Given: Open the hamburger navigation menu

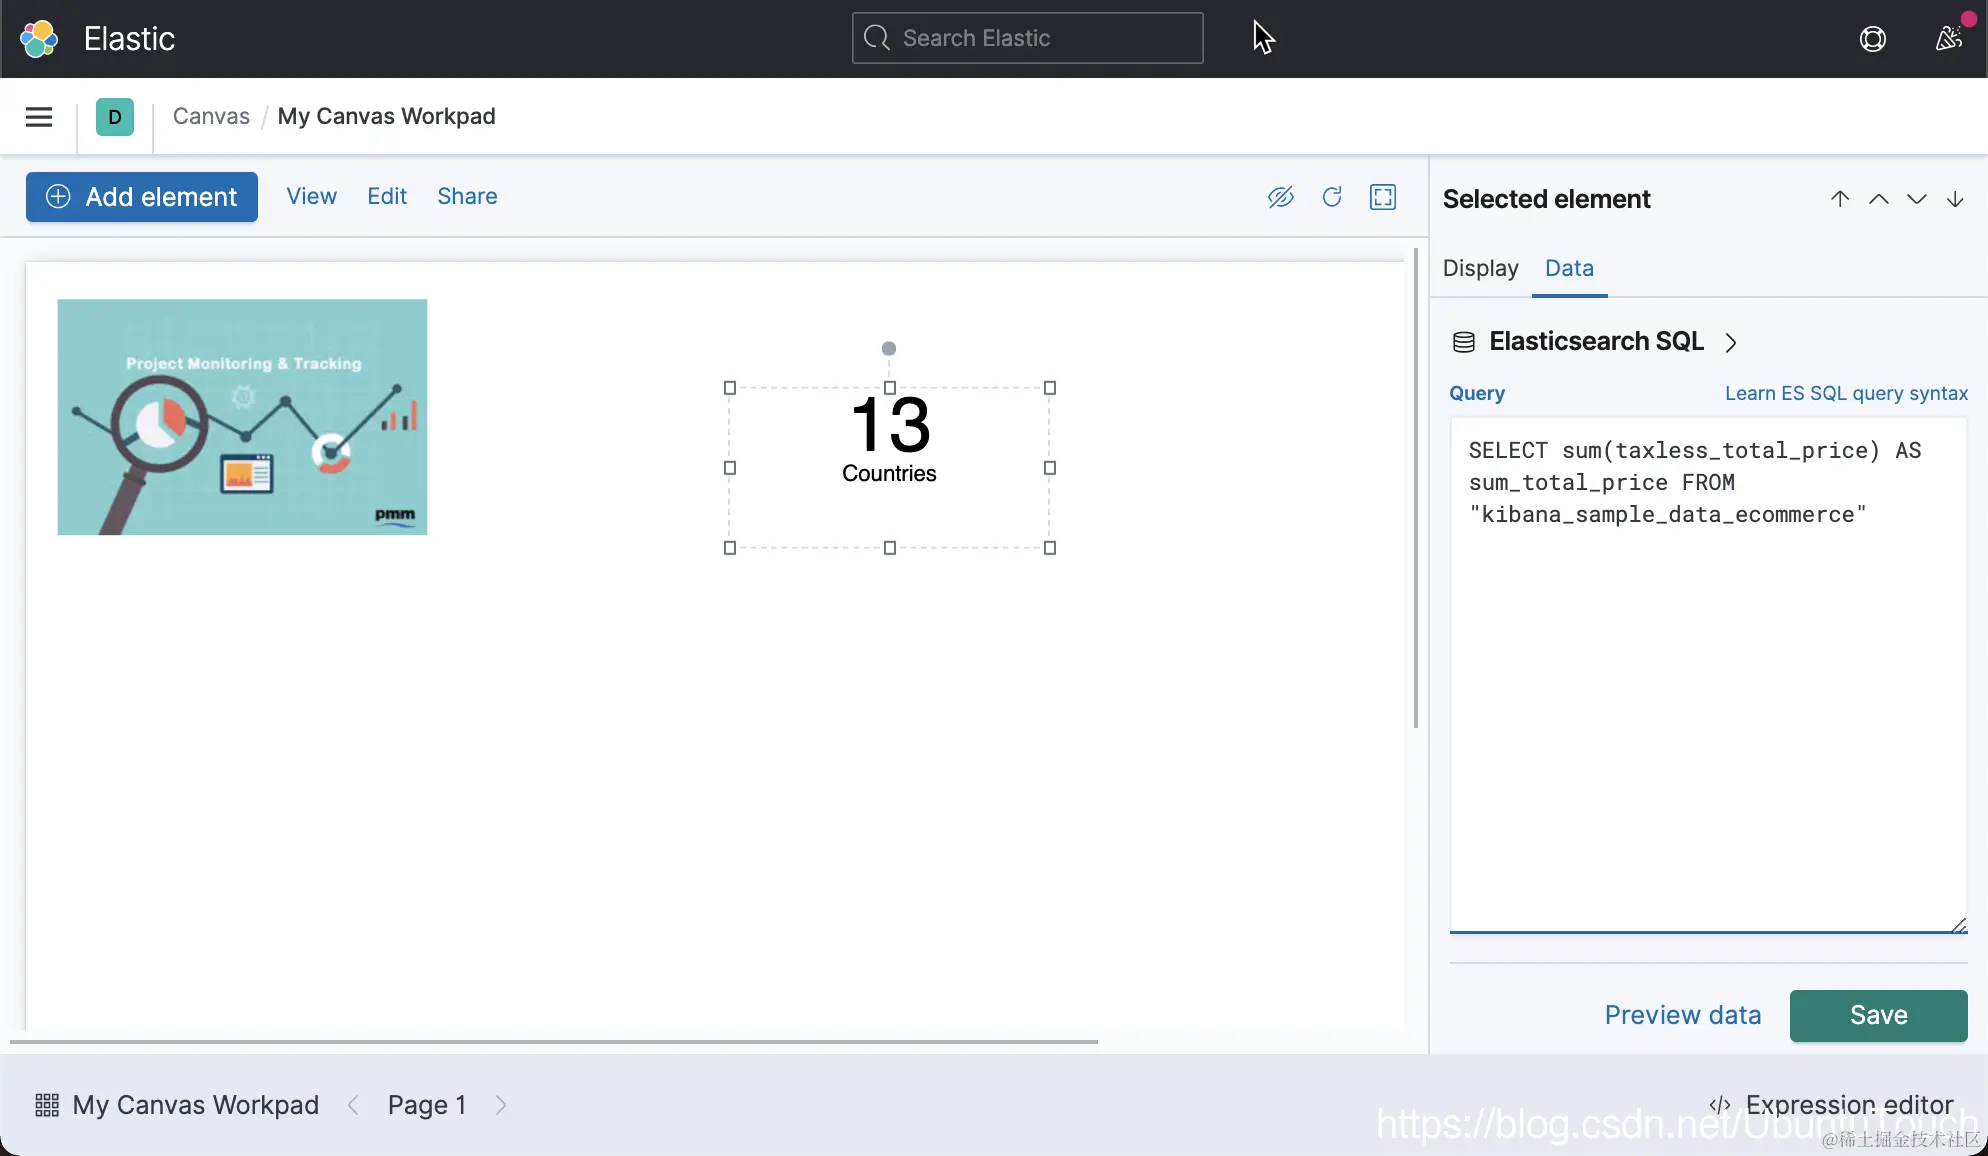Looking at the screenshot, I should point(39,117).
